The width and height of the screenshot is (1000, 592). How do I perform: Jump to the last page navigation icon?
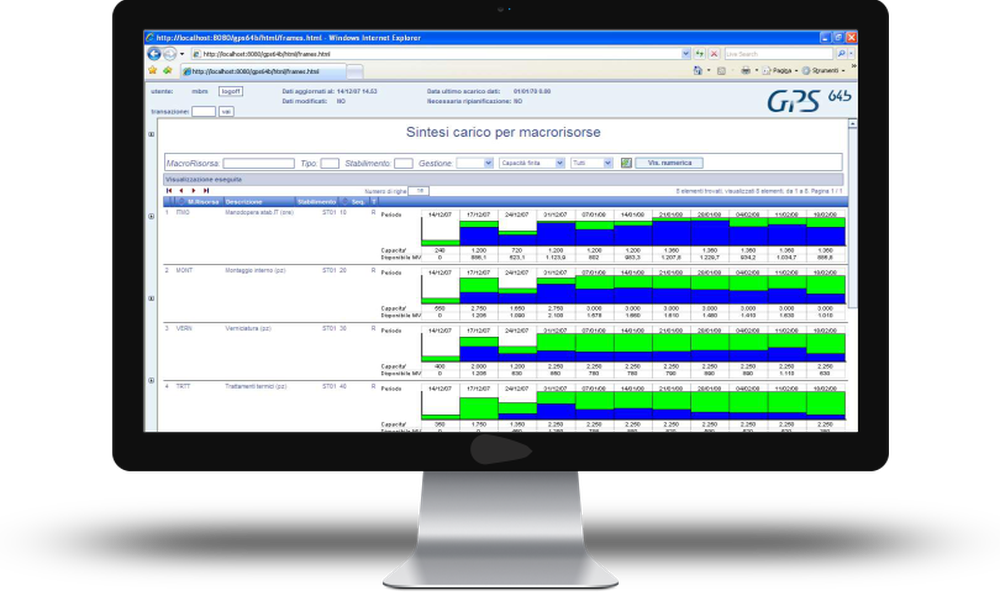(x=205, y=190)
